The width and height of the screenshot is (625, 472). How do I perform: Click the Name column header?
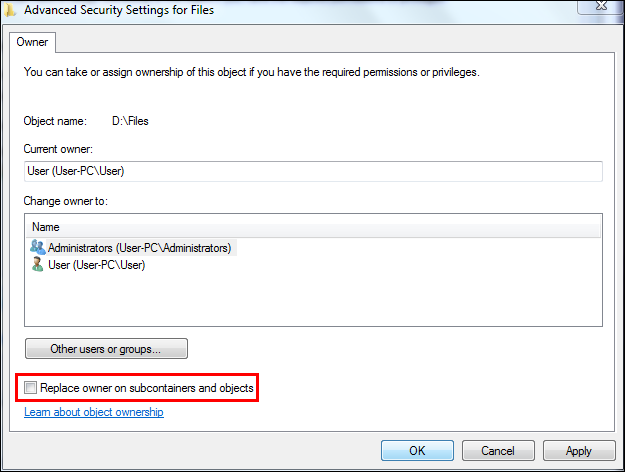pos(46,227)
